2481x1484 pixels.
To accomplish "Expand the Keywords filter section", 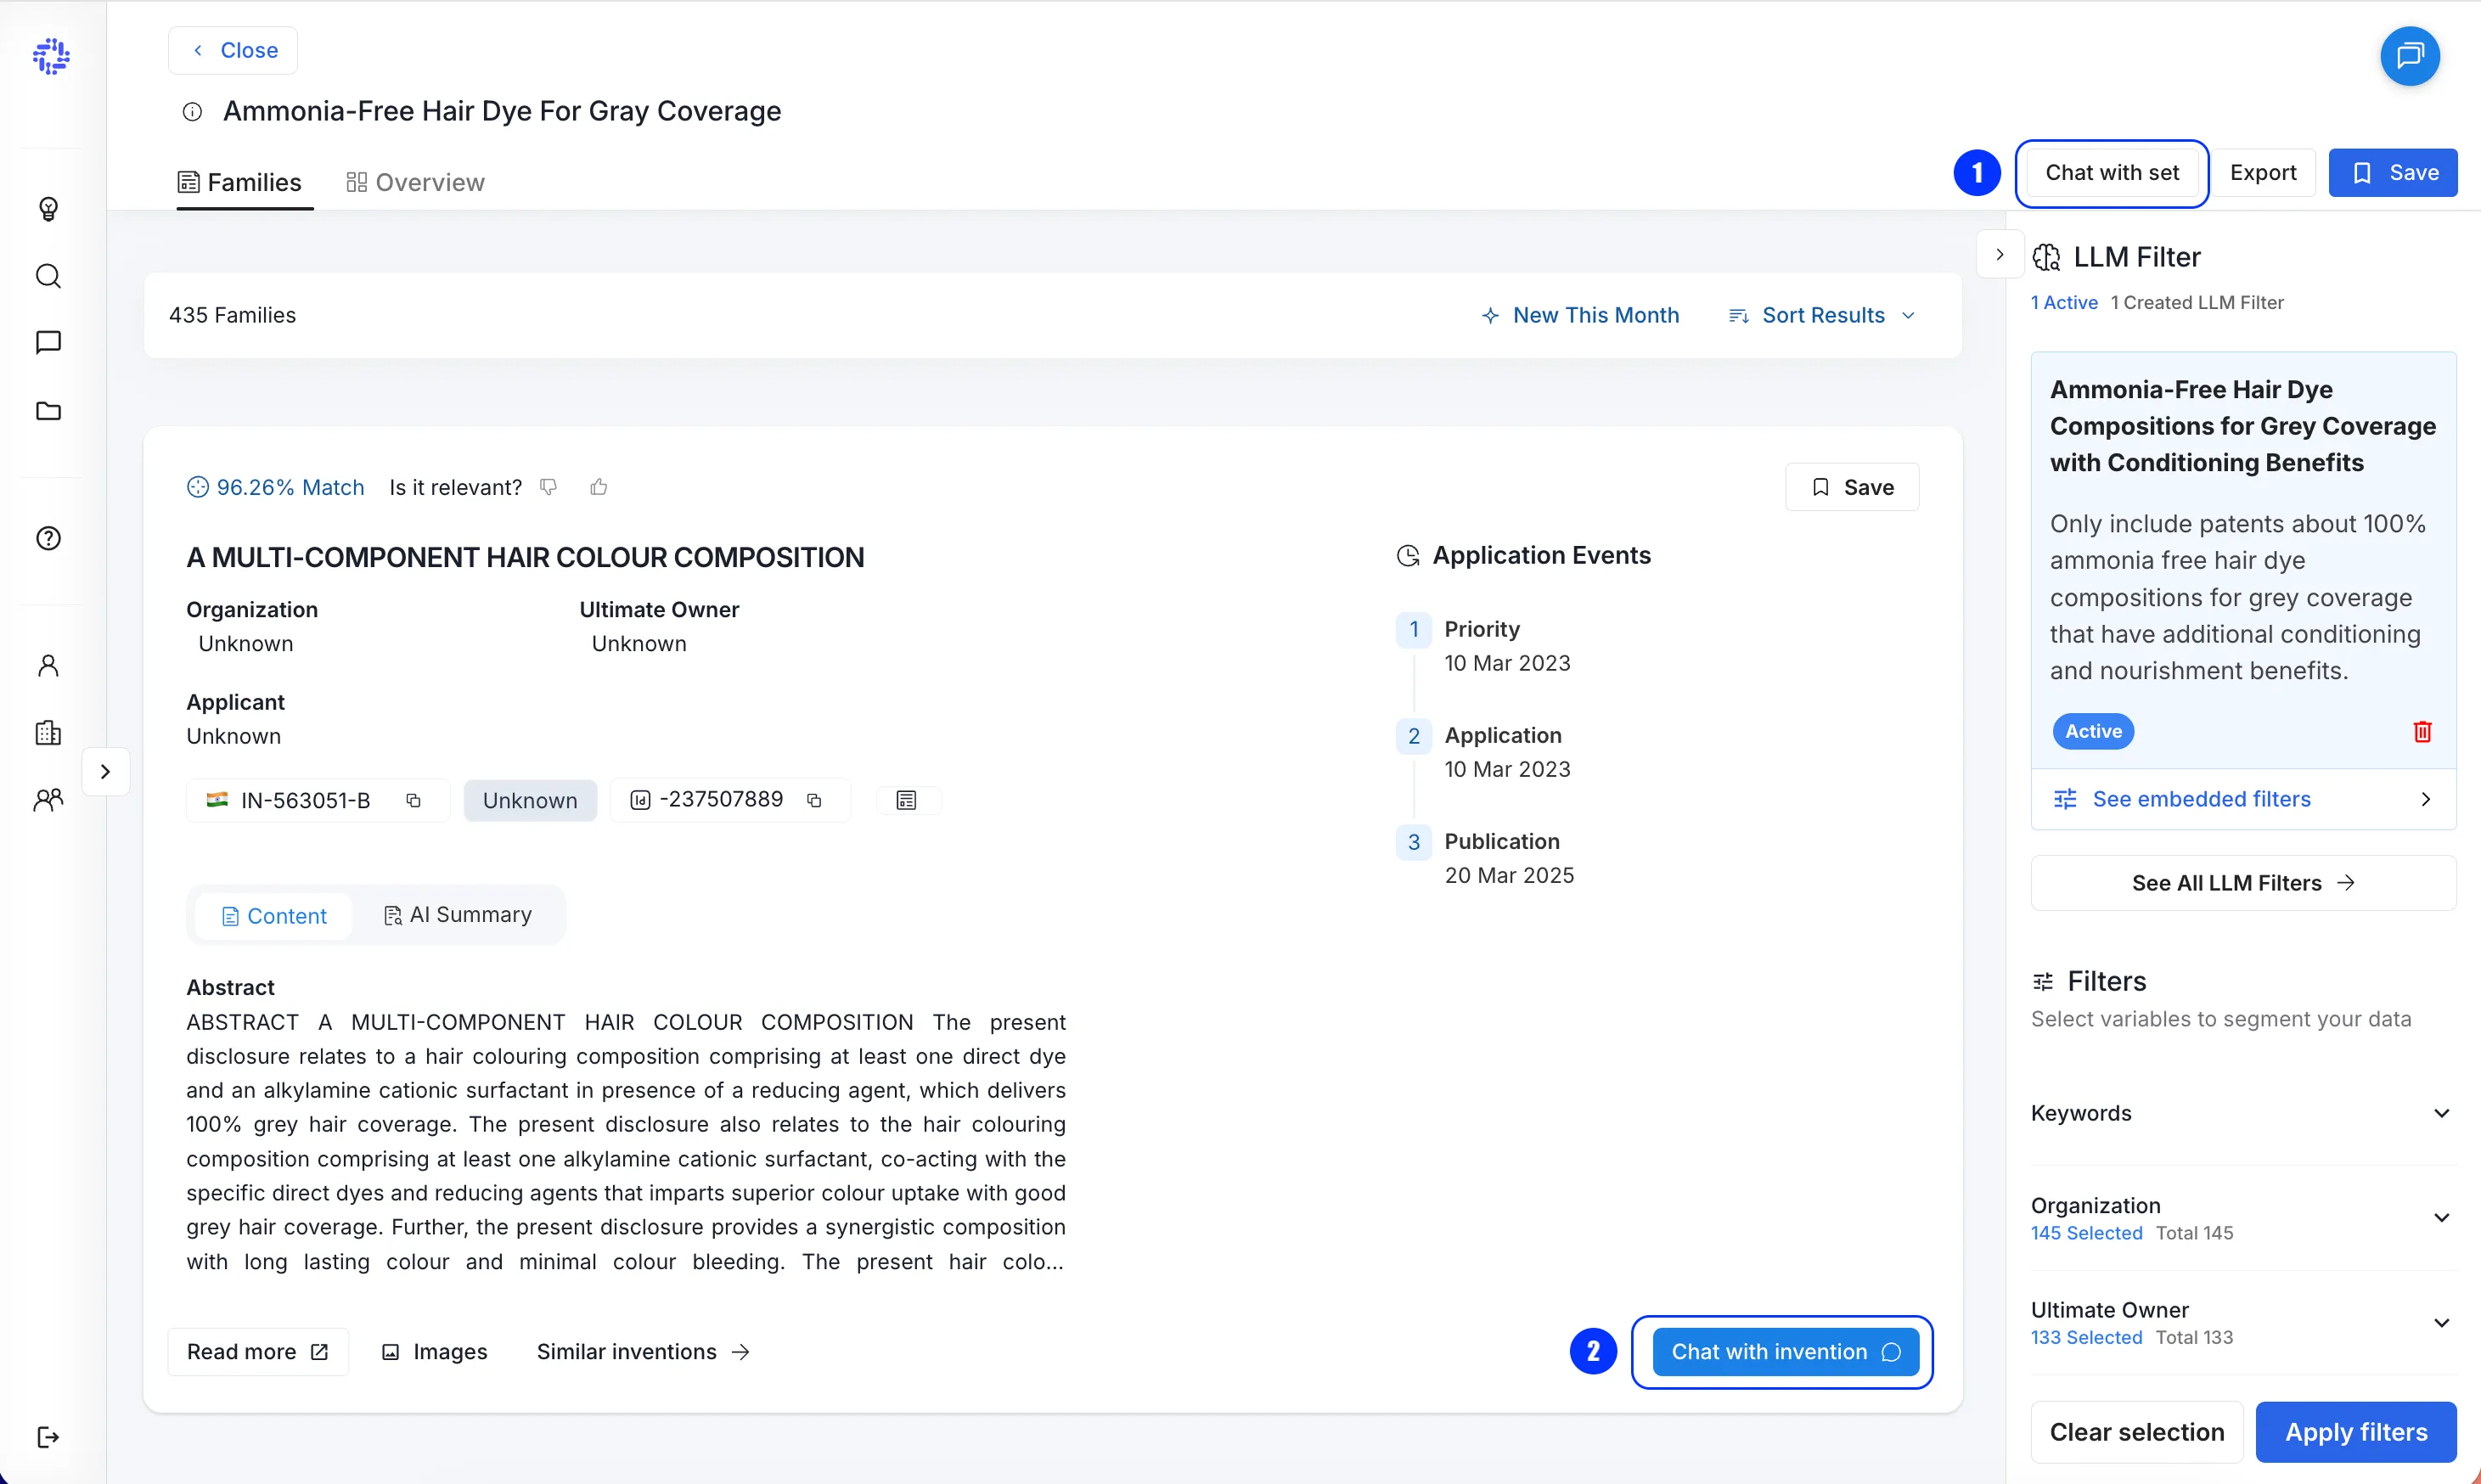I will (2243, 1113).
